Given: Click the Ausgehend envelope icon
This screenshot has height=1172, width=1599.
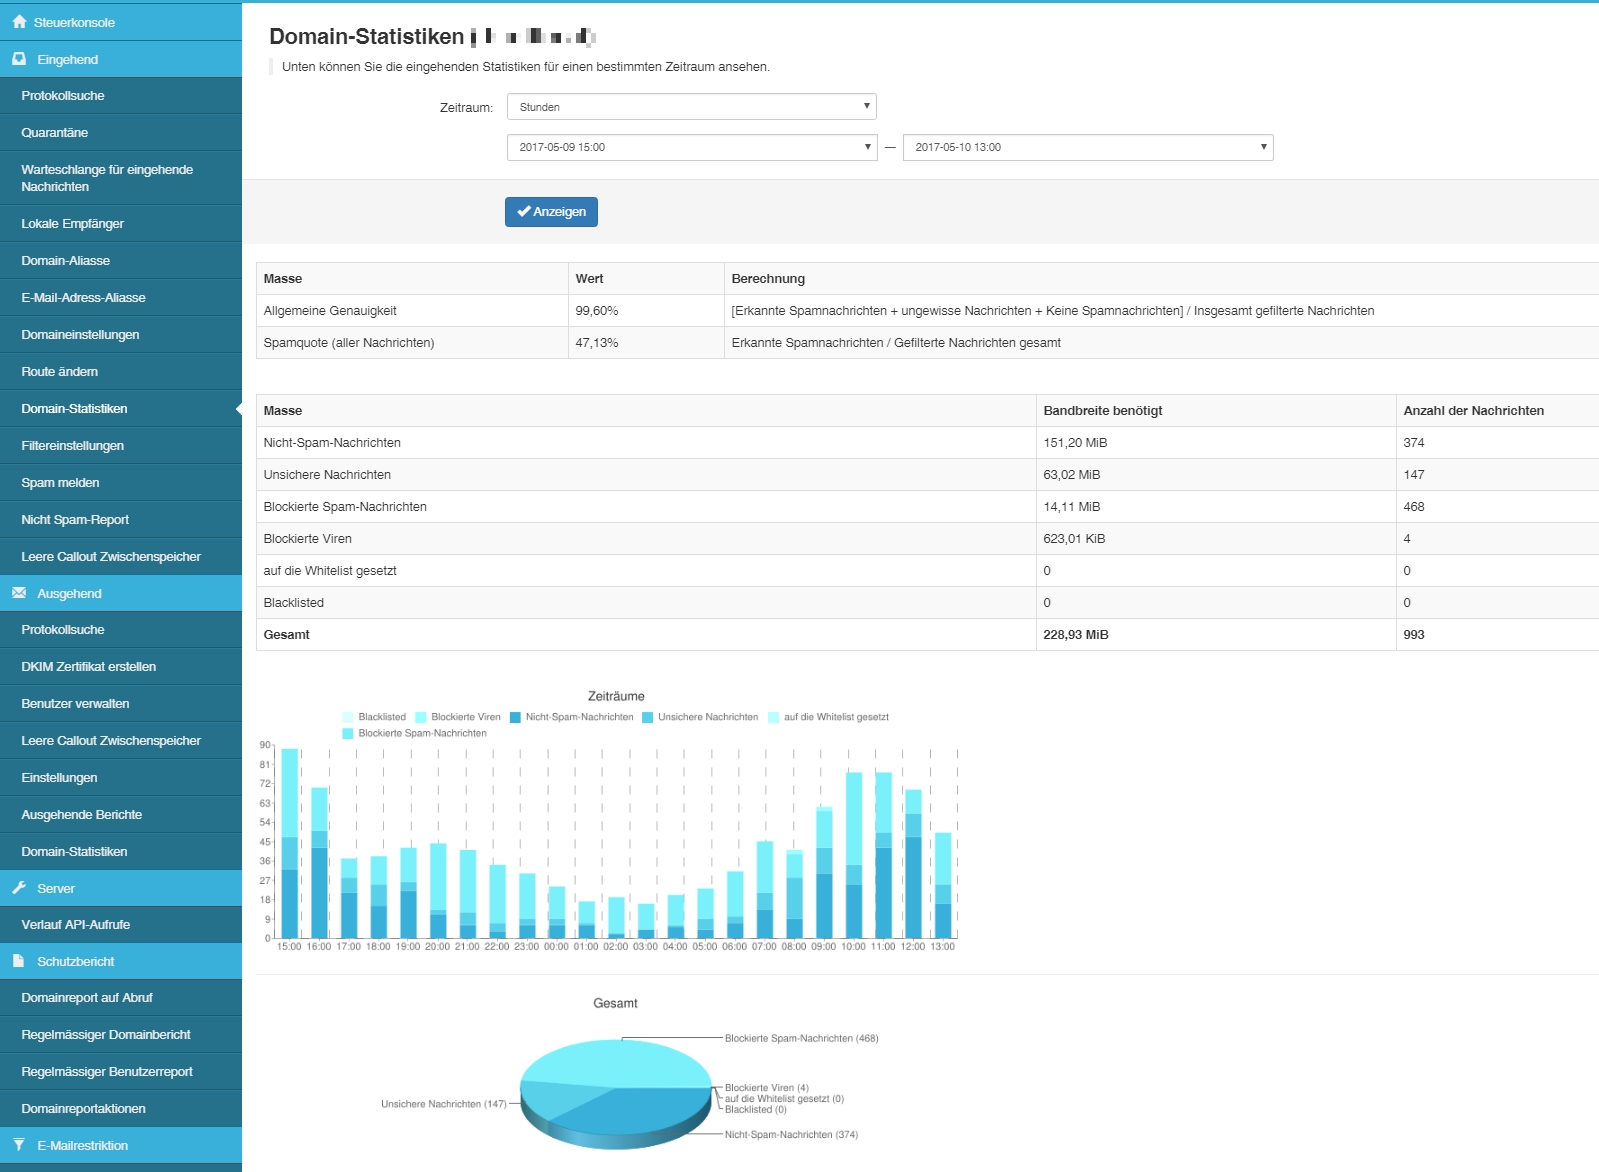Looking at the screenshot, I should coord(19,593).
